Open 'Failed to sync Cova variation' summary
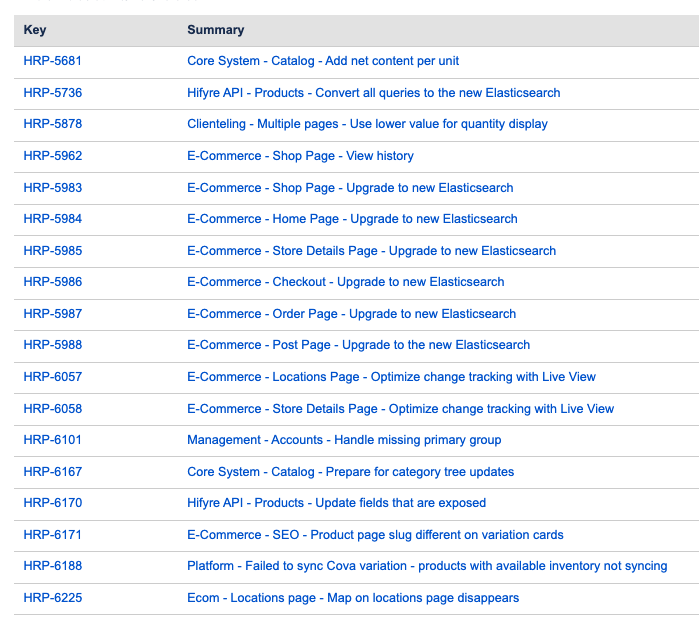 (x=427, y=566)
